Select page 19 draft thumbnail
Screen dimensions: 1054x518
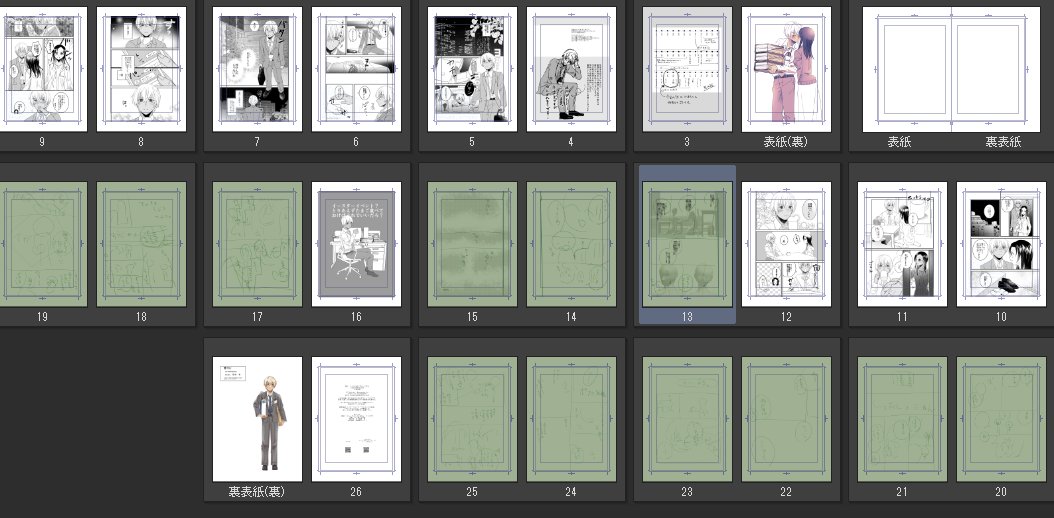point(42,245)
